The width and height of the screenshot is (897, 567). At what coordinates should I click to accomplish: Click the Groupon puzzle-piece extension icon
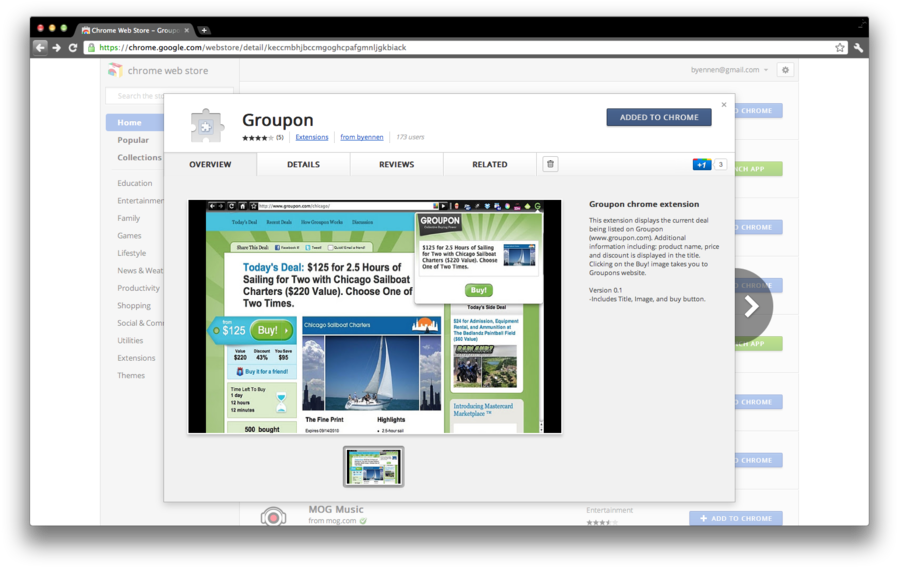pyautogui.click(x=207, y=126)
